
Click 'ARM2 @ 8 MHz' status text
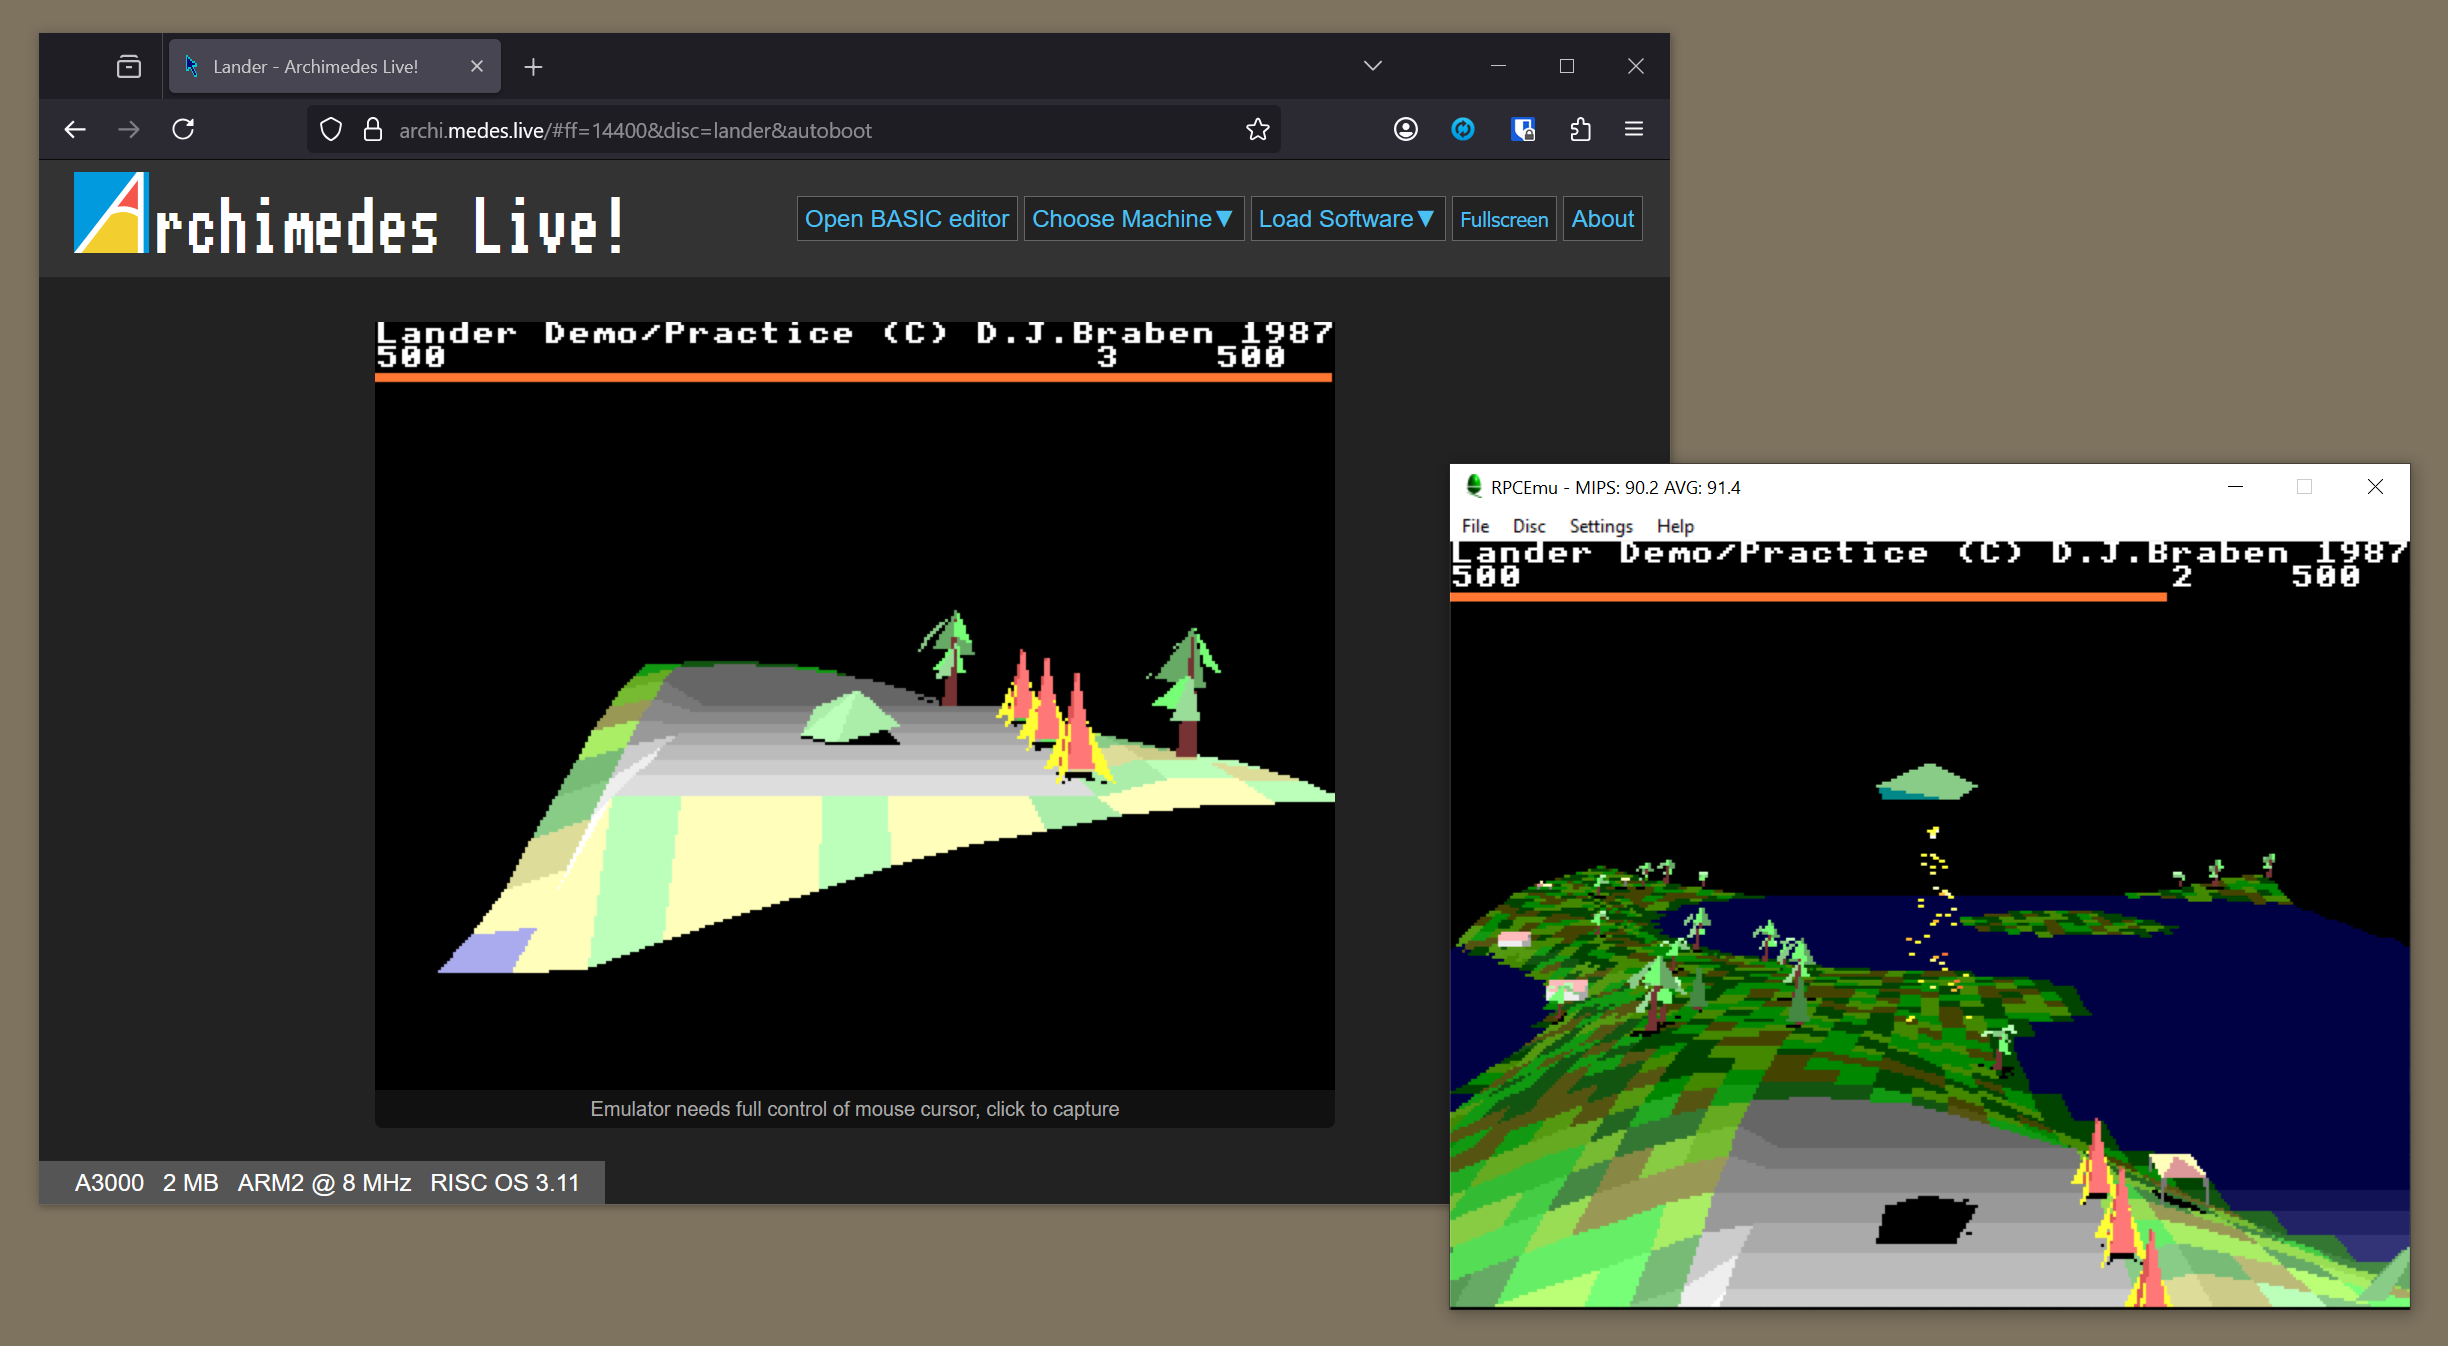tap(325, 1183)
